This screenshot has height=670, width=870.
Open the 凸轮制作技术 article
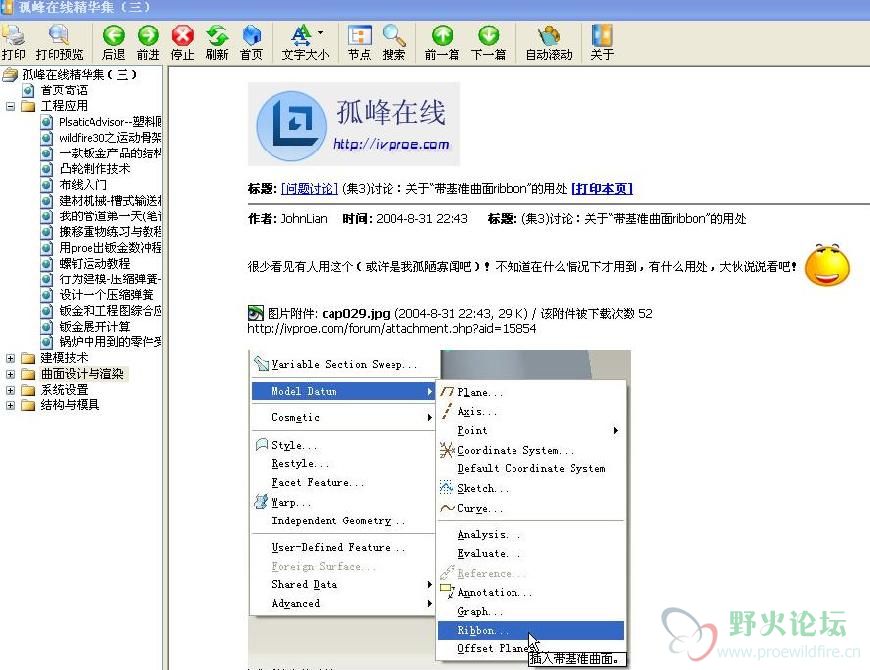(94, 169)
